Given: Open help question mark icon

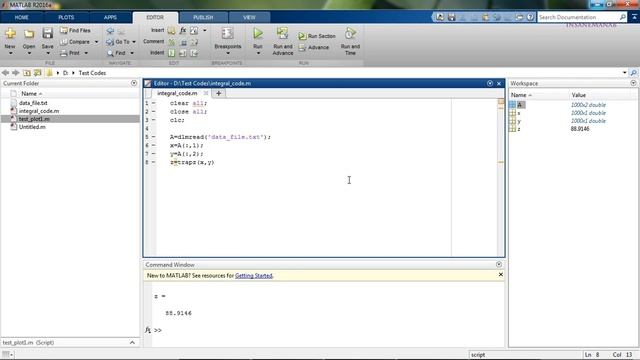Looking at the screenshot, I should pyautogui.click(x=530, y=17).
